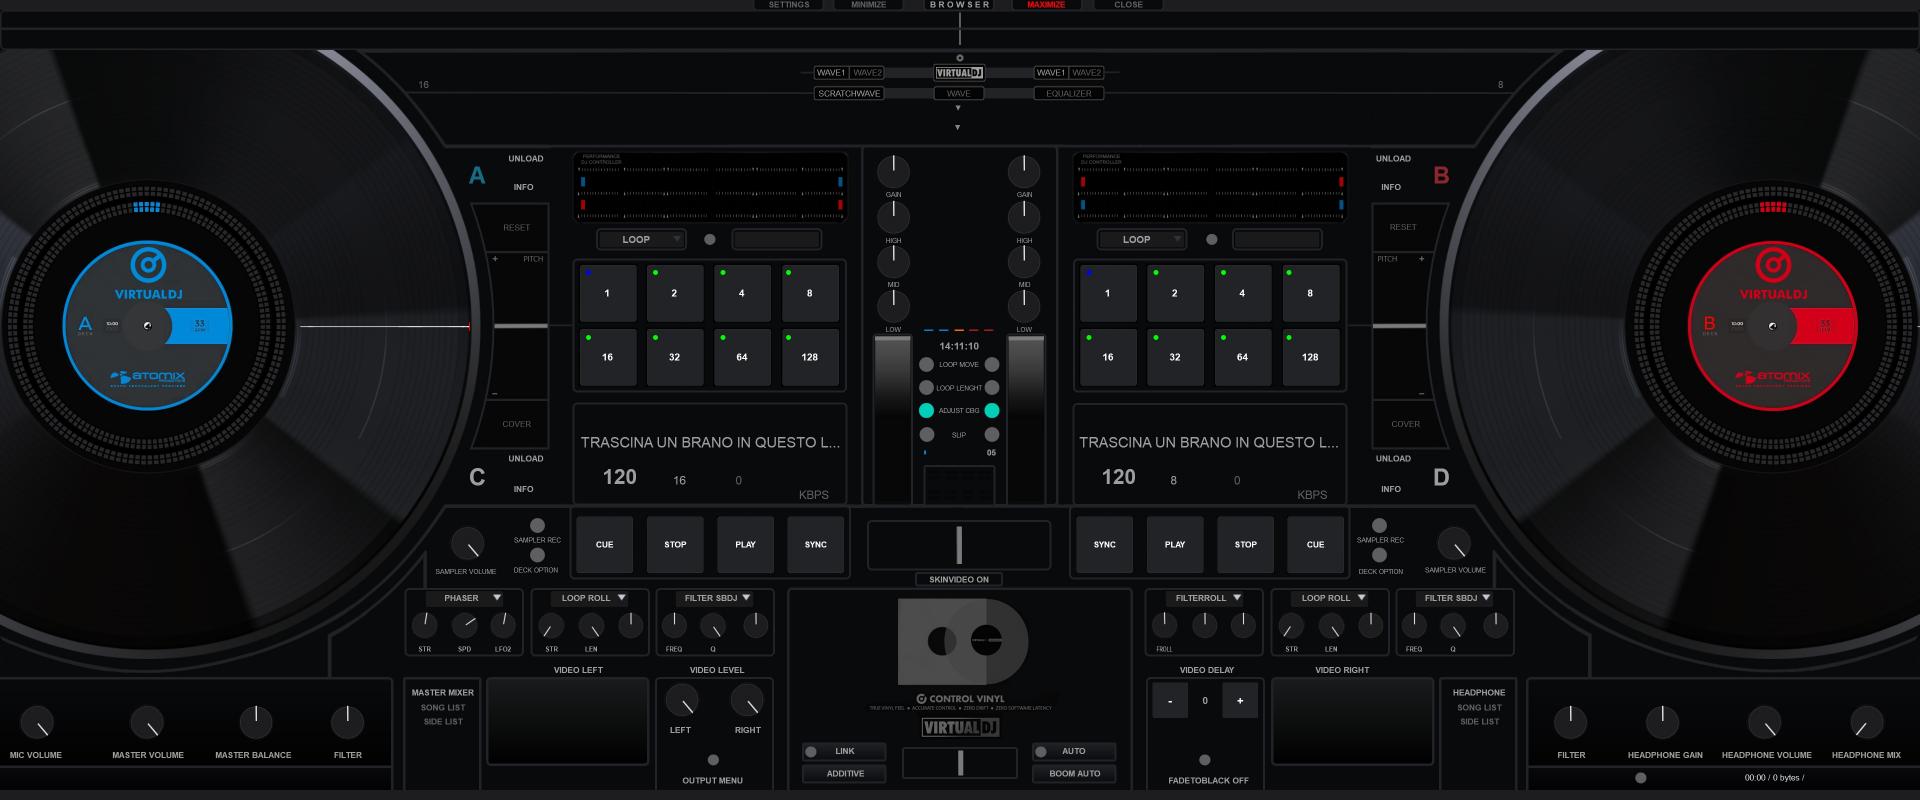
Task: Click video level LEFT knob
Action: [682, 701]
